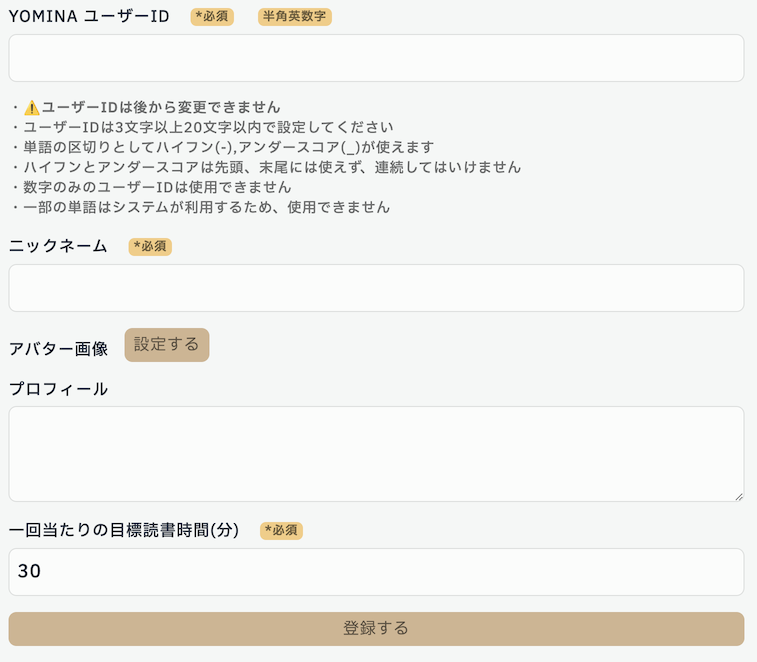
Task: Click the 数字のみのユーザーID rule text
Action: pyautogui.click(x=157, y=187)
